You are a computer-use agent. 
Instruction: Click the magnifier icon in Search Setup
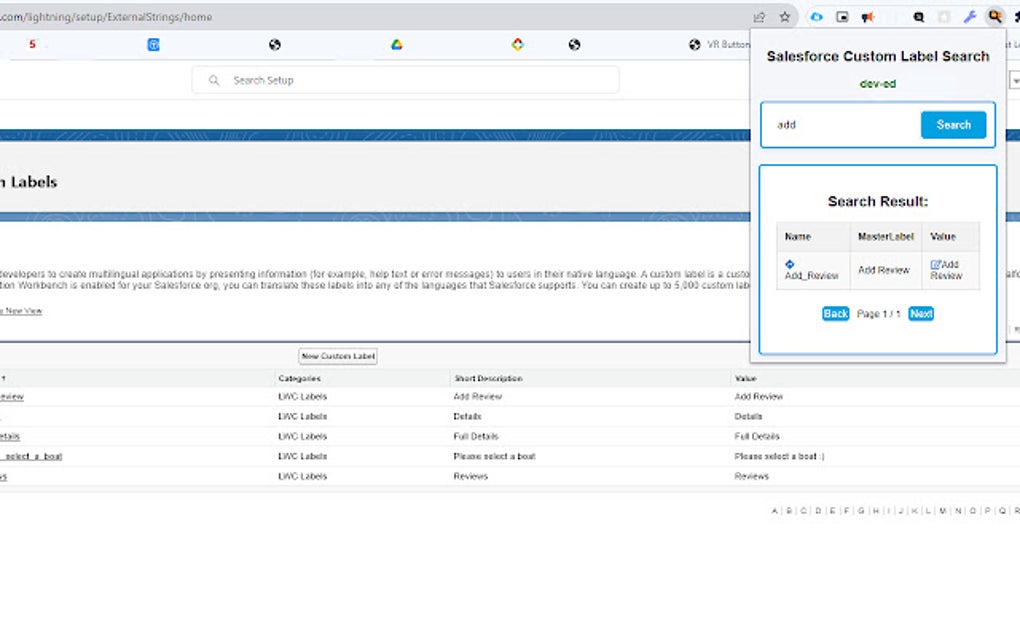pyautogui.click(x=213, y=80)
